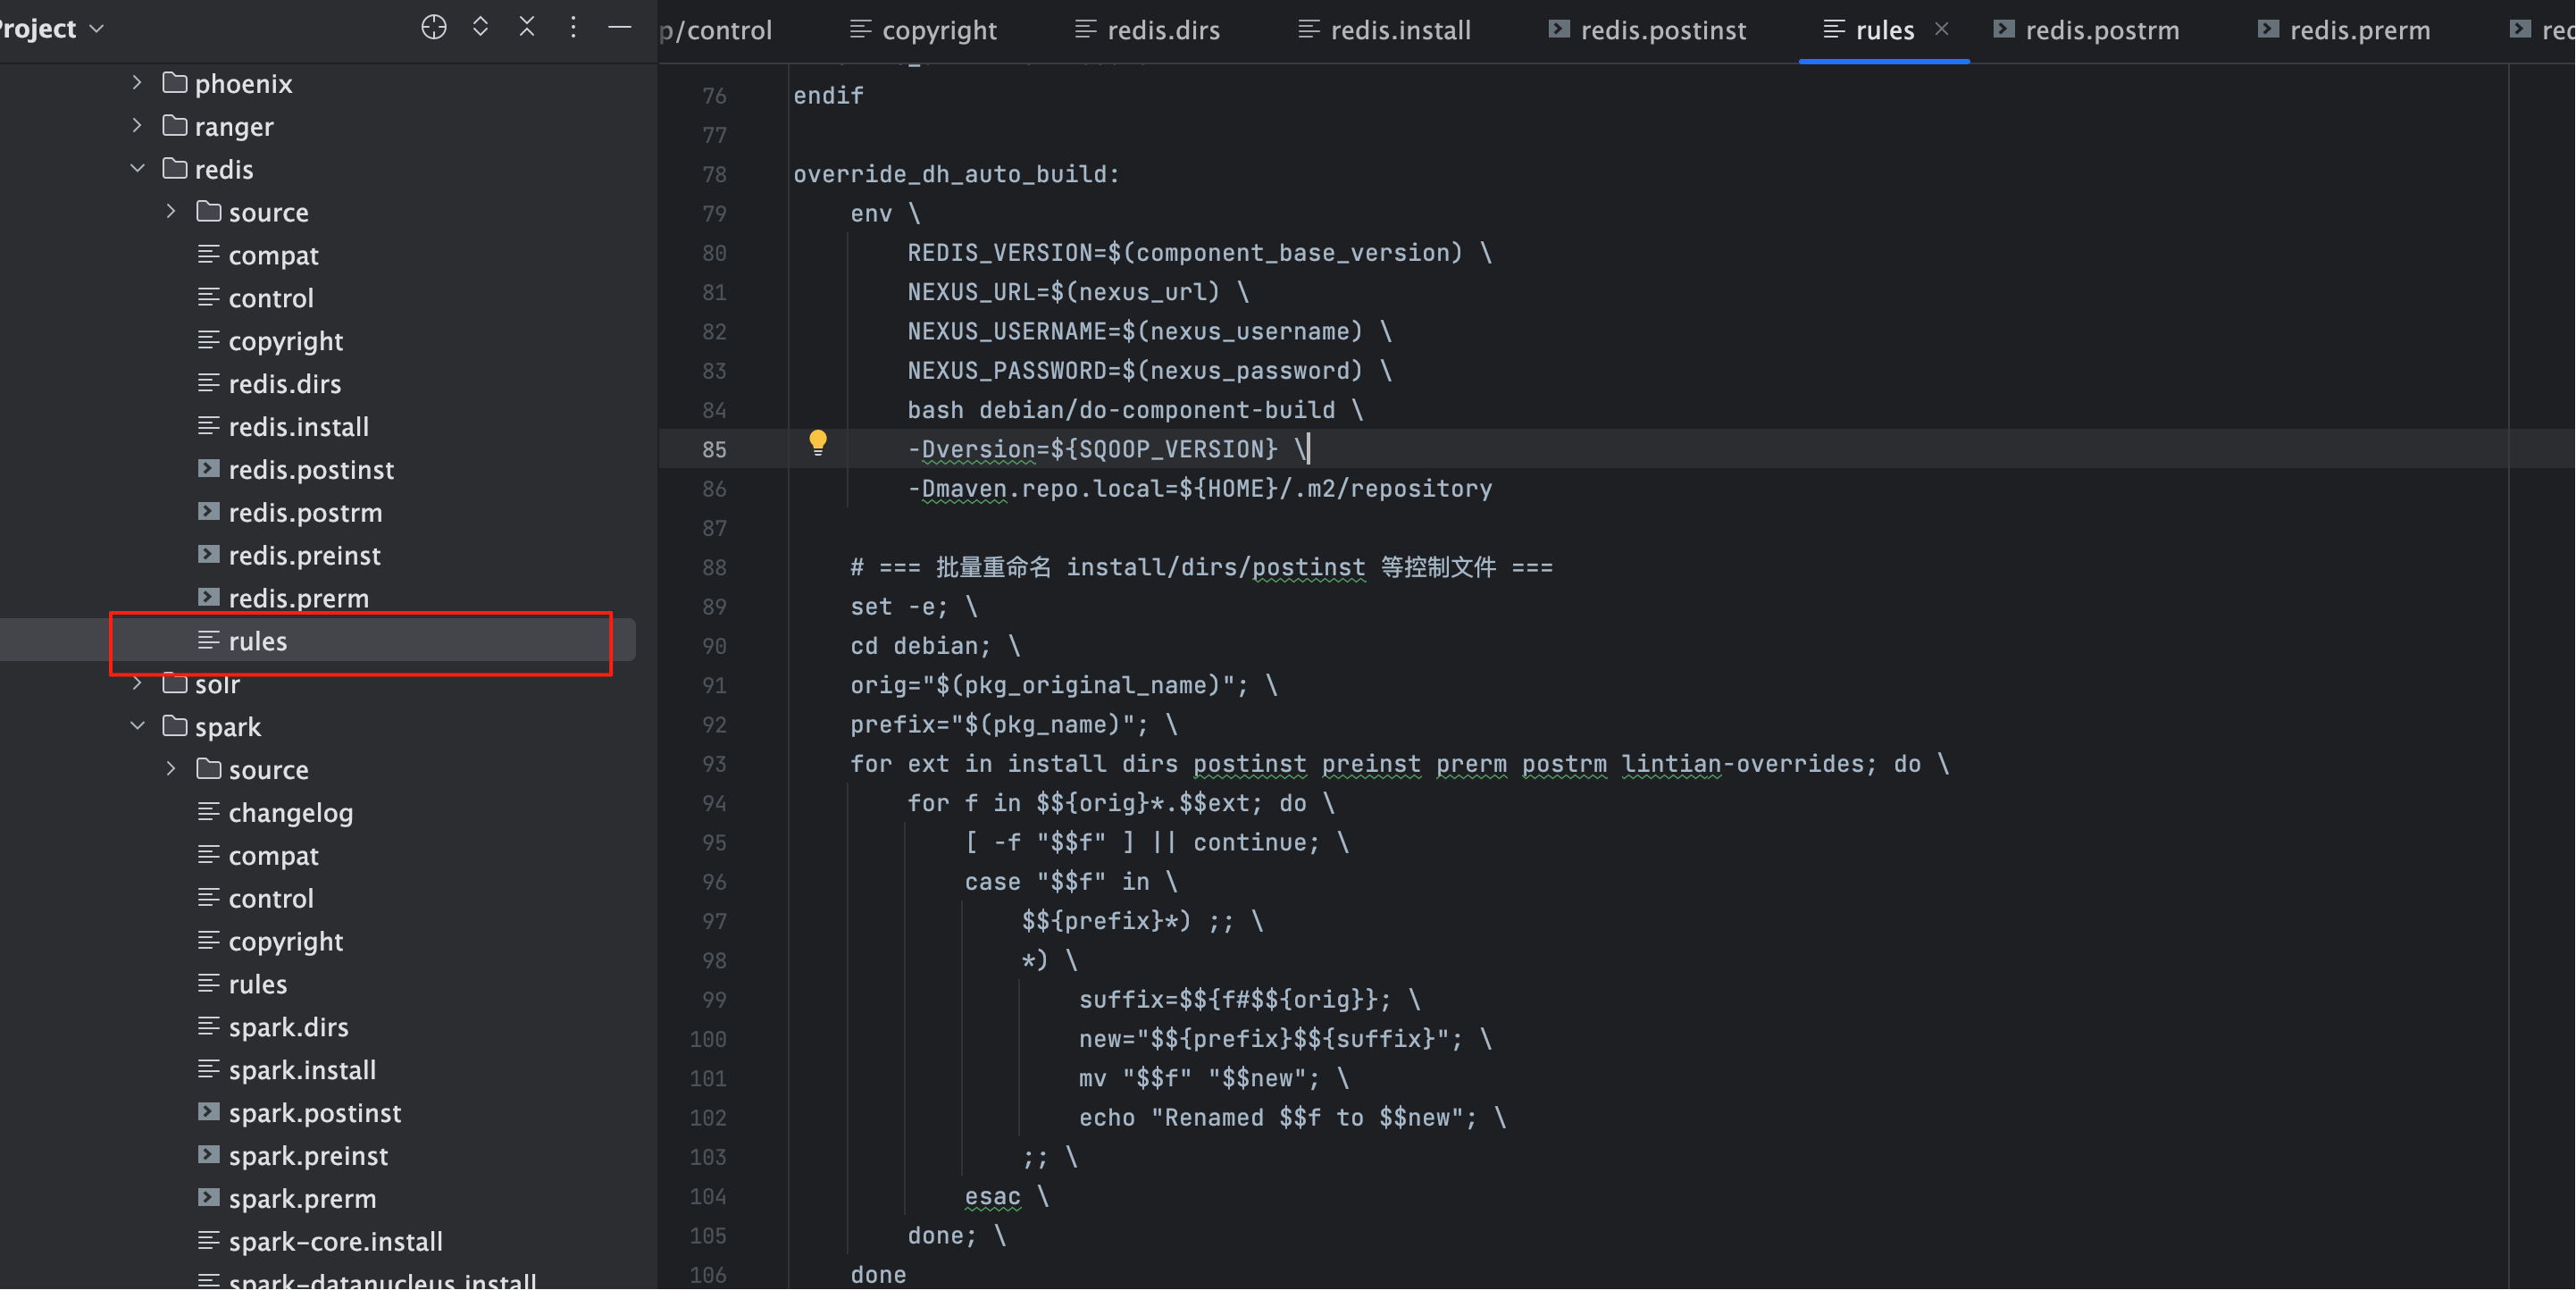
Task: Select the ranger folder icon
Action: tap(175, 126)
